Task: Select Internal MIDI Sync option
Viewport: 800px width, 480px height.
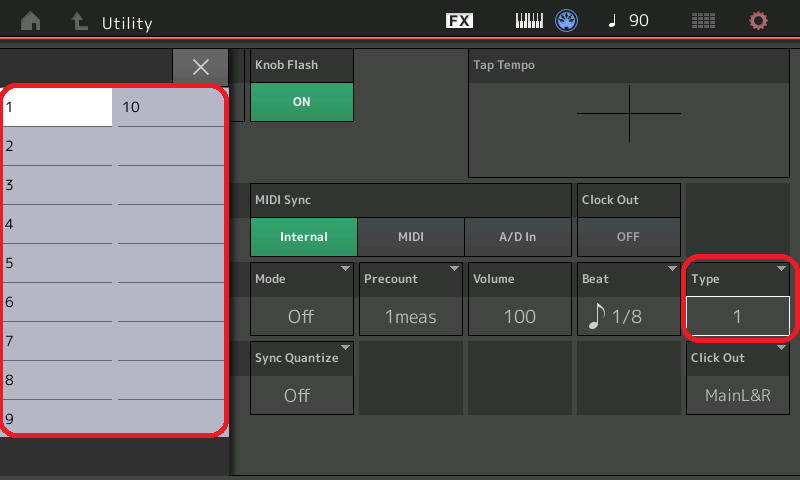Action: tap(304, 237)
